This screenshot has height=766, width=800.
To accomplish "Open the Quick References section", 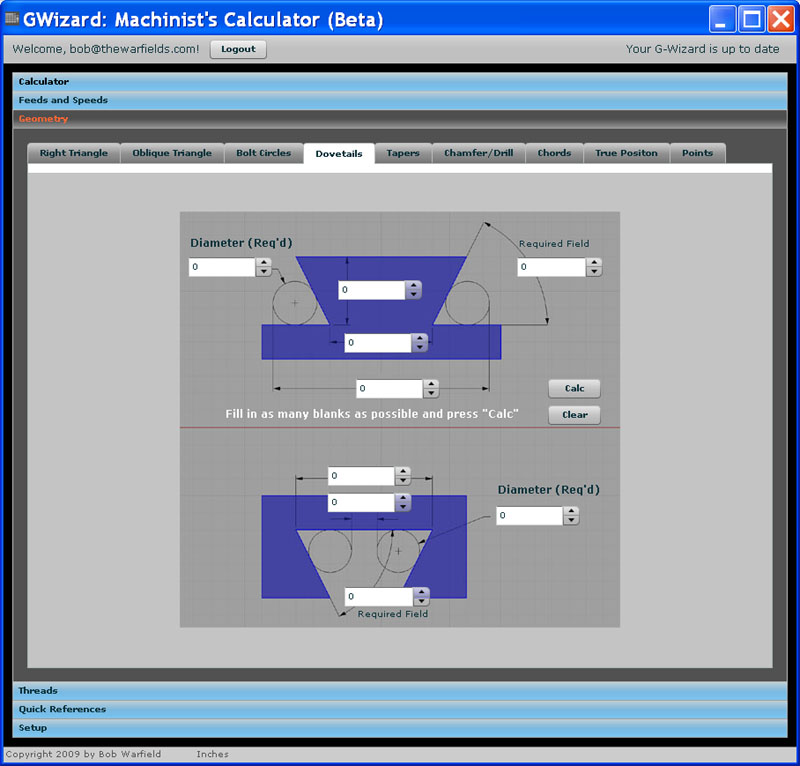I will [400, 709].
